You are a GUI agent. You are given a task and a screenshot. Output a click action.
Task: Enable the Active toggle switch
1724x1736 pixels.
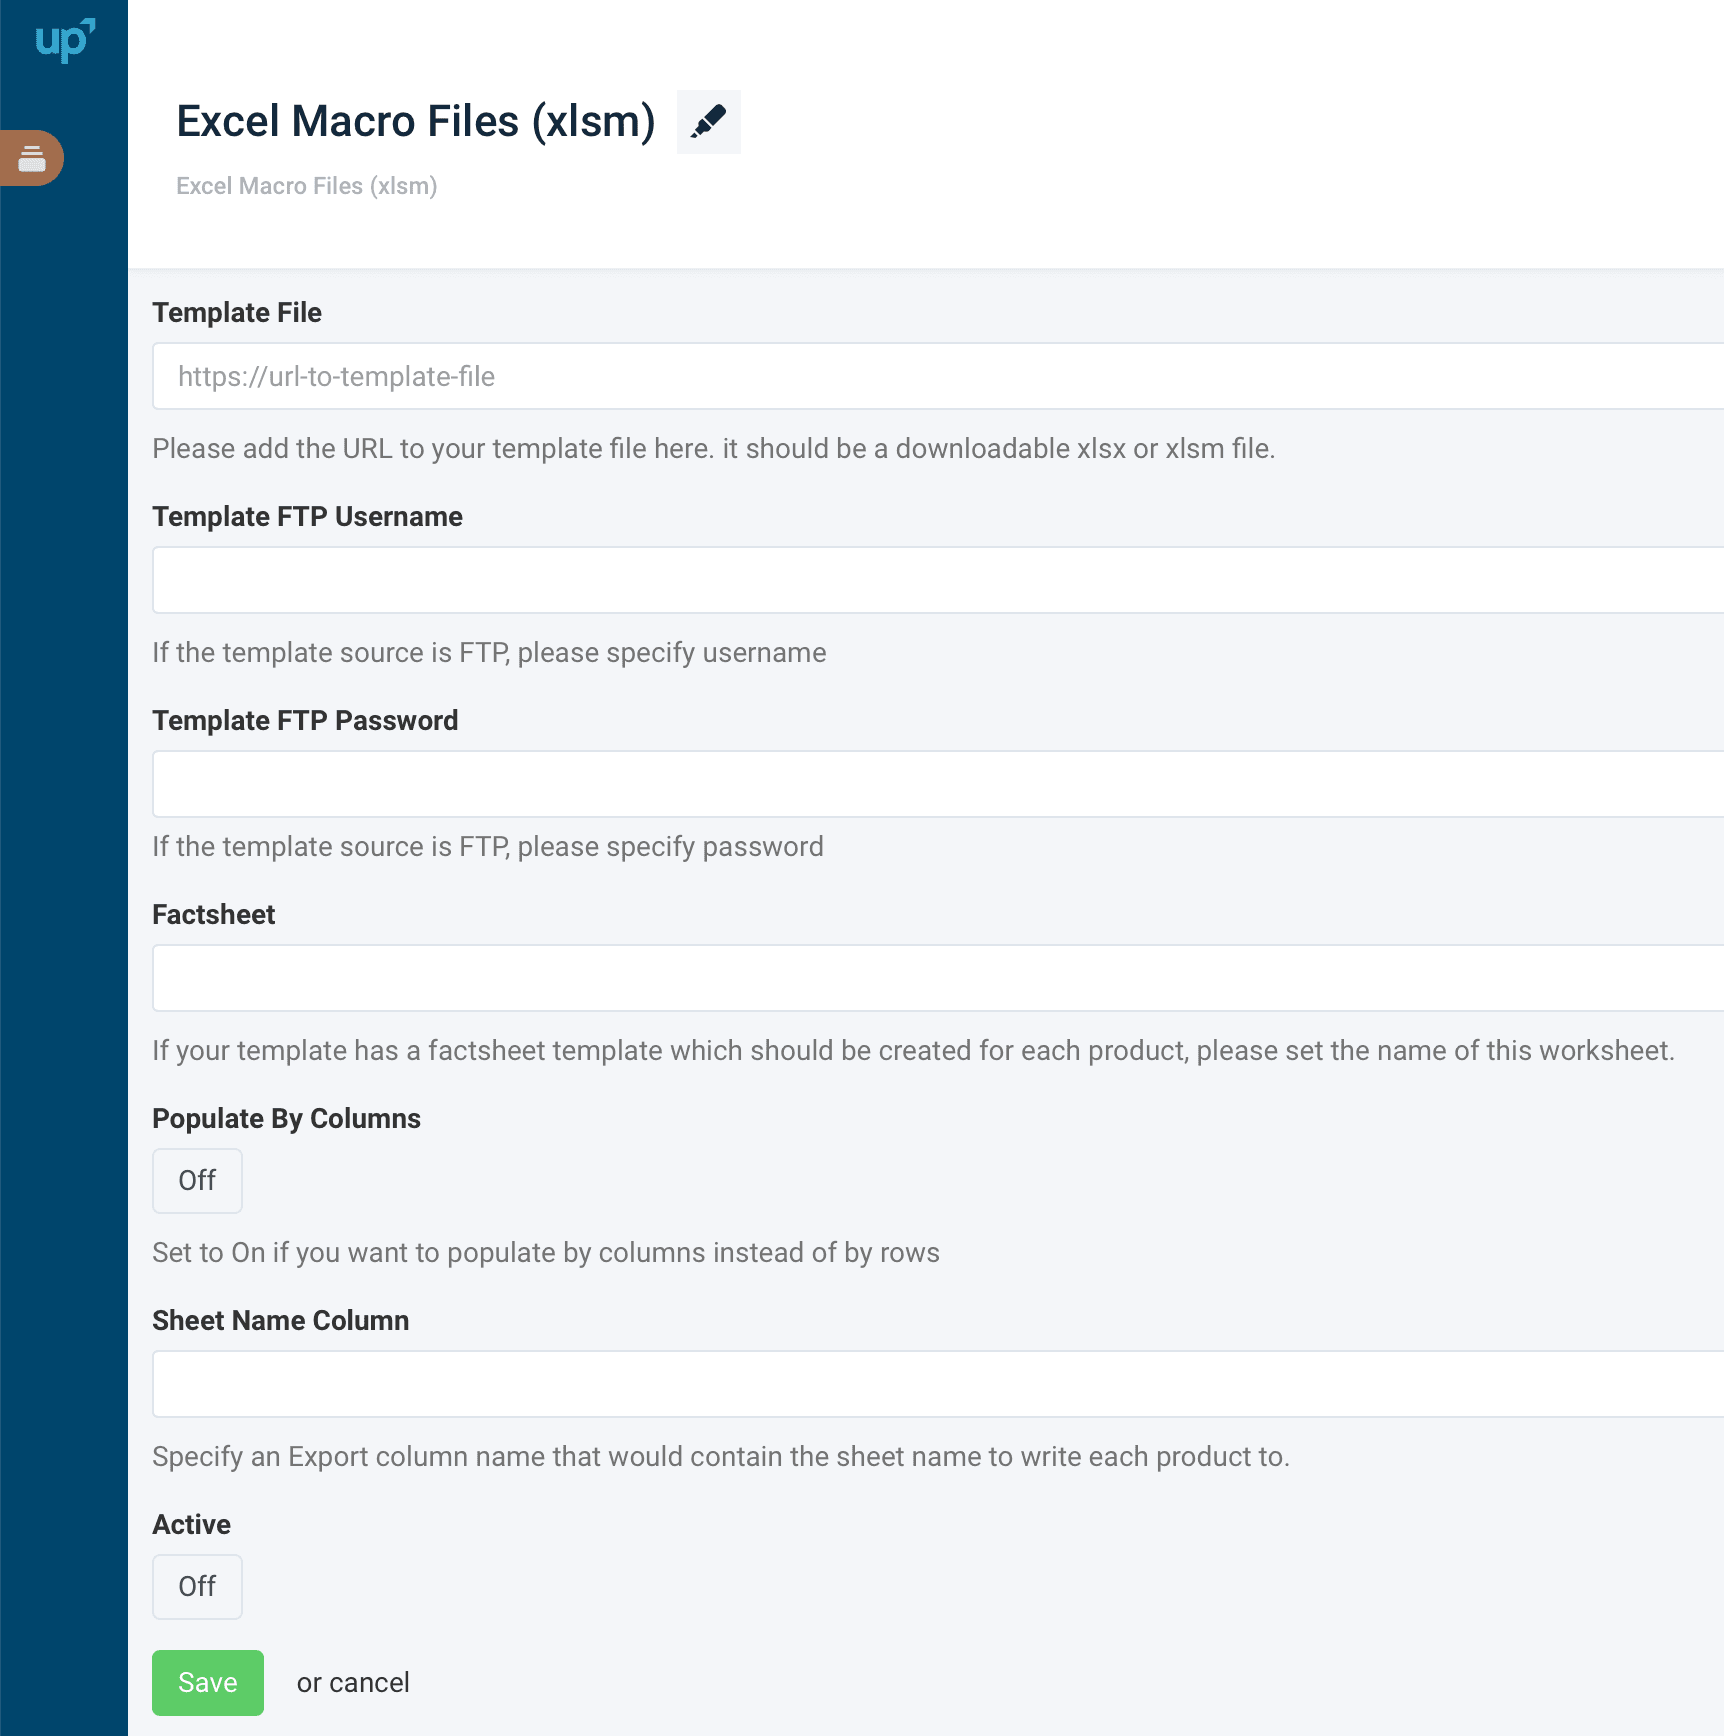pos(197,1587)
